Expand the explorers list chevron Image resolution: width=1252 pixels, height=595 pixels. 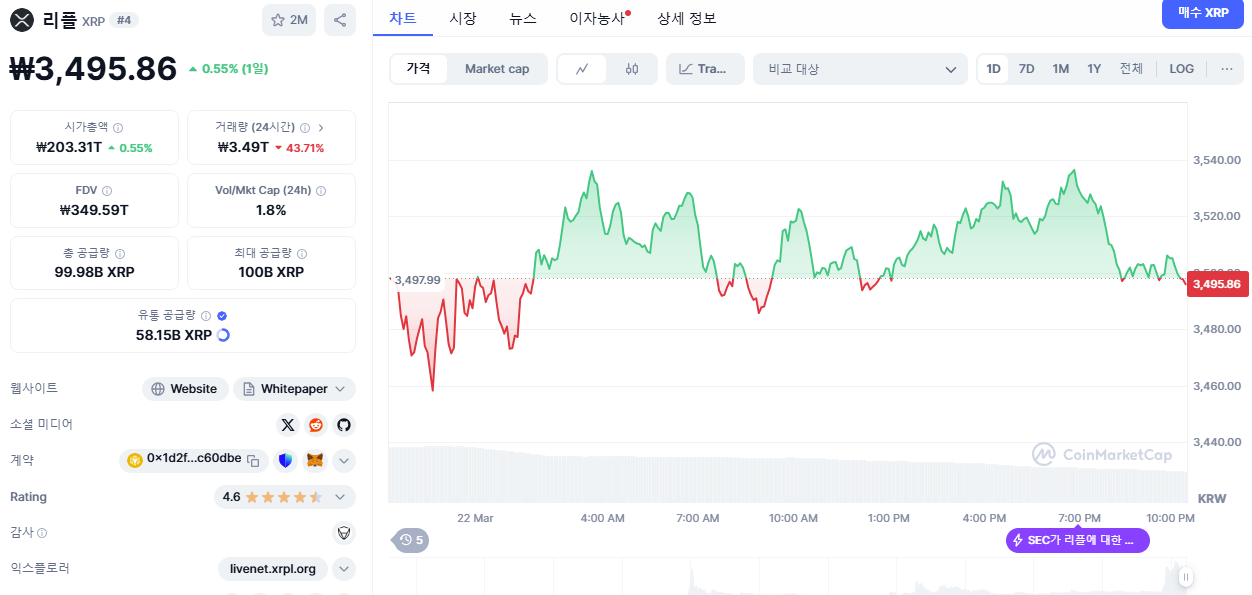click(x=344, y=569)
